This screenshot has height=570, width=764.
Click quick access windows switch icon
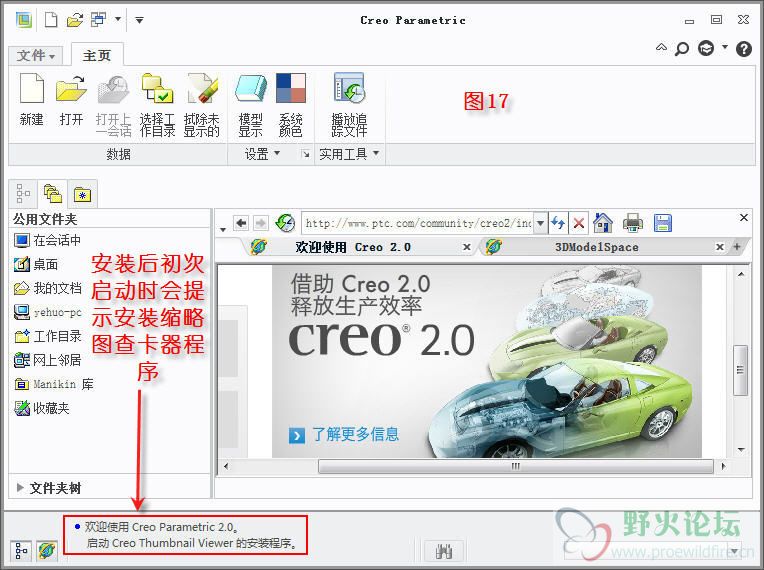pyautogui.click(x=99, y=20)
